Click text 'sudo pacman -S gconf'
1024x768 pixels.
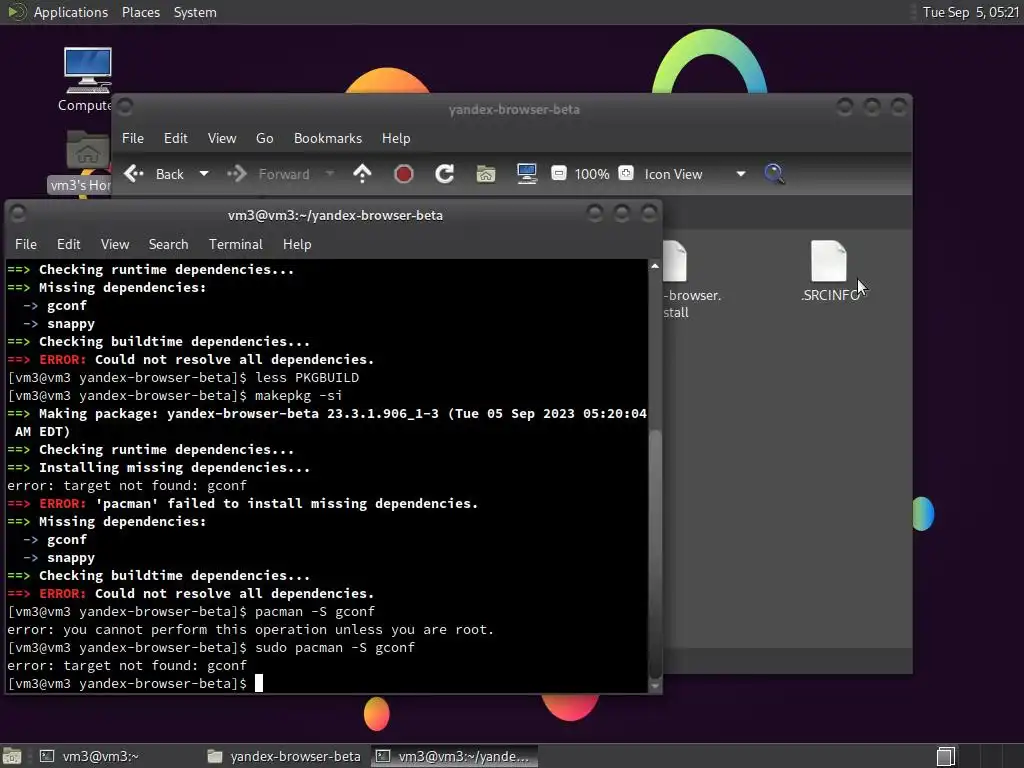pyautogui.click(x=334, y=648)
